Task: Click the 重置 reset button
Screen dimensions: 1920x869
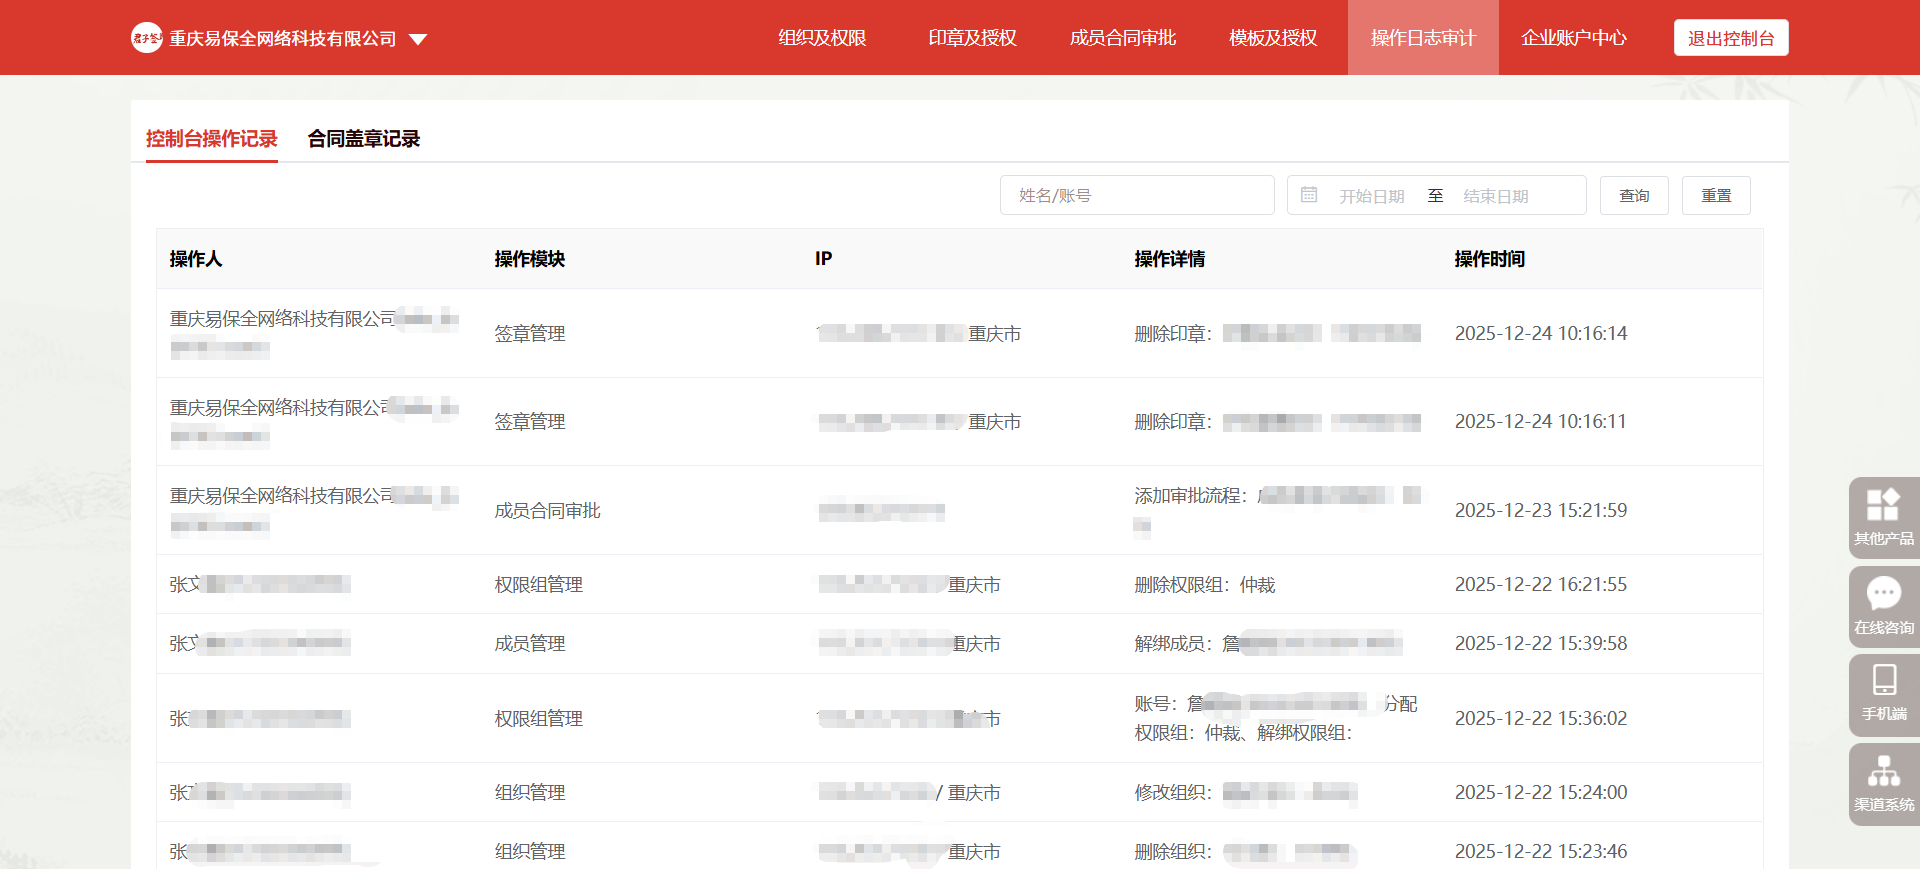Action: 1716,195
